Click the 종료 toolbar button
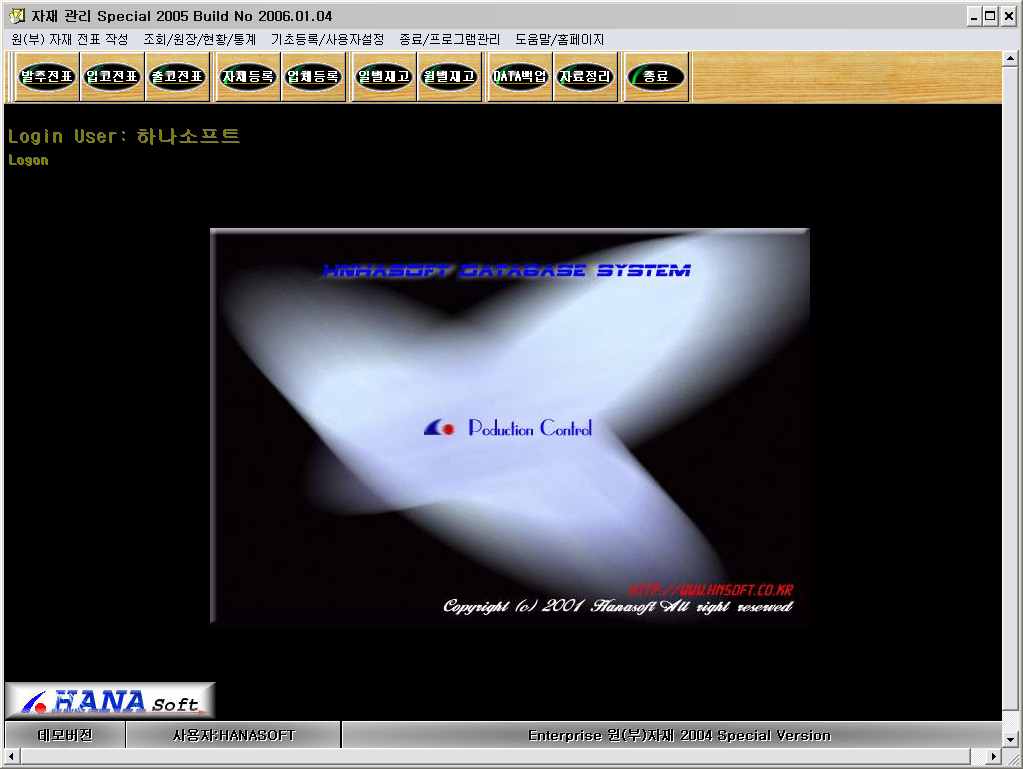The height and width of the screenshot is (769, 1023). pyautogui.click(x=656, y=77)
